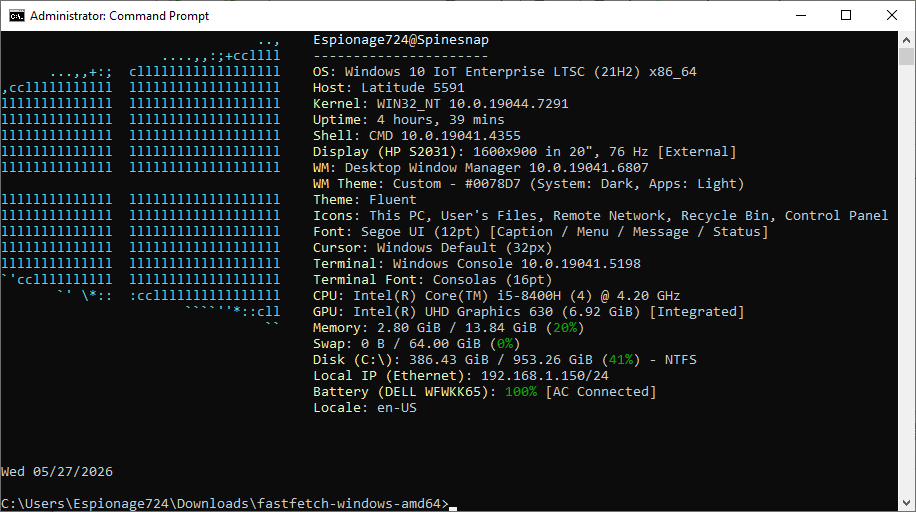Maximize the Command Prompt window
The width and height of the screenshot is (916, 512).
click(x=846, y=15)
